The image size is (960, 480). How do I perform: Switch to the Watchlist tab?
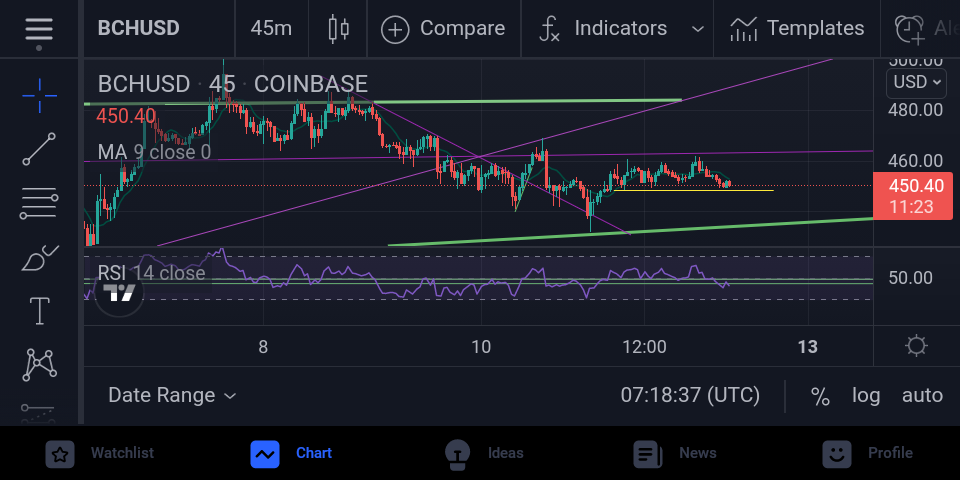pyautogui.click(x=100, y=454)
